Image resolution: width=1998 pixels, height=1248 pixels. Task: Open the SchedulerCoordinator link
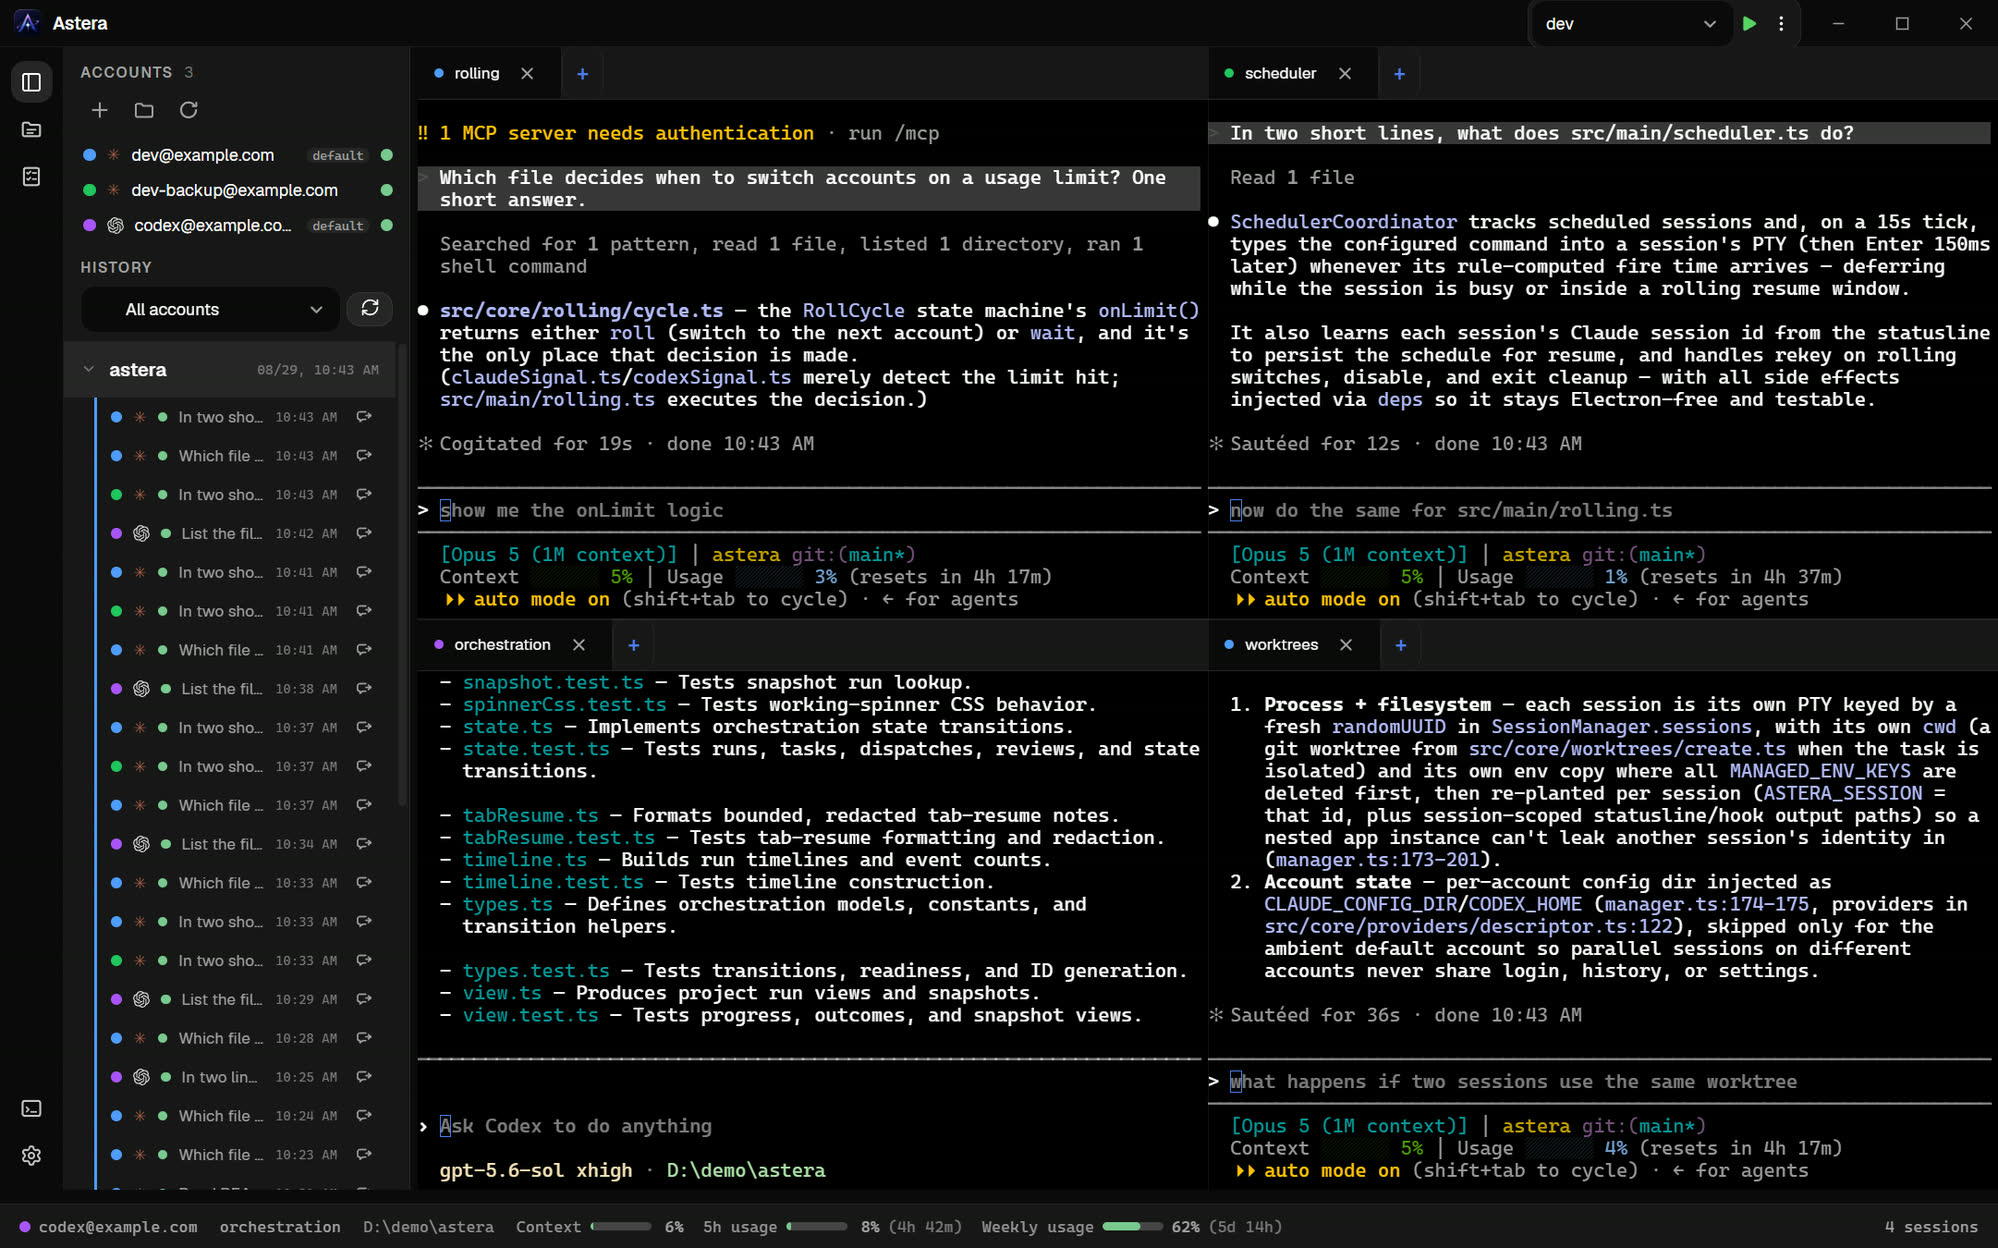[1343, 222]
